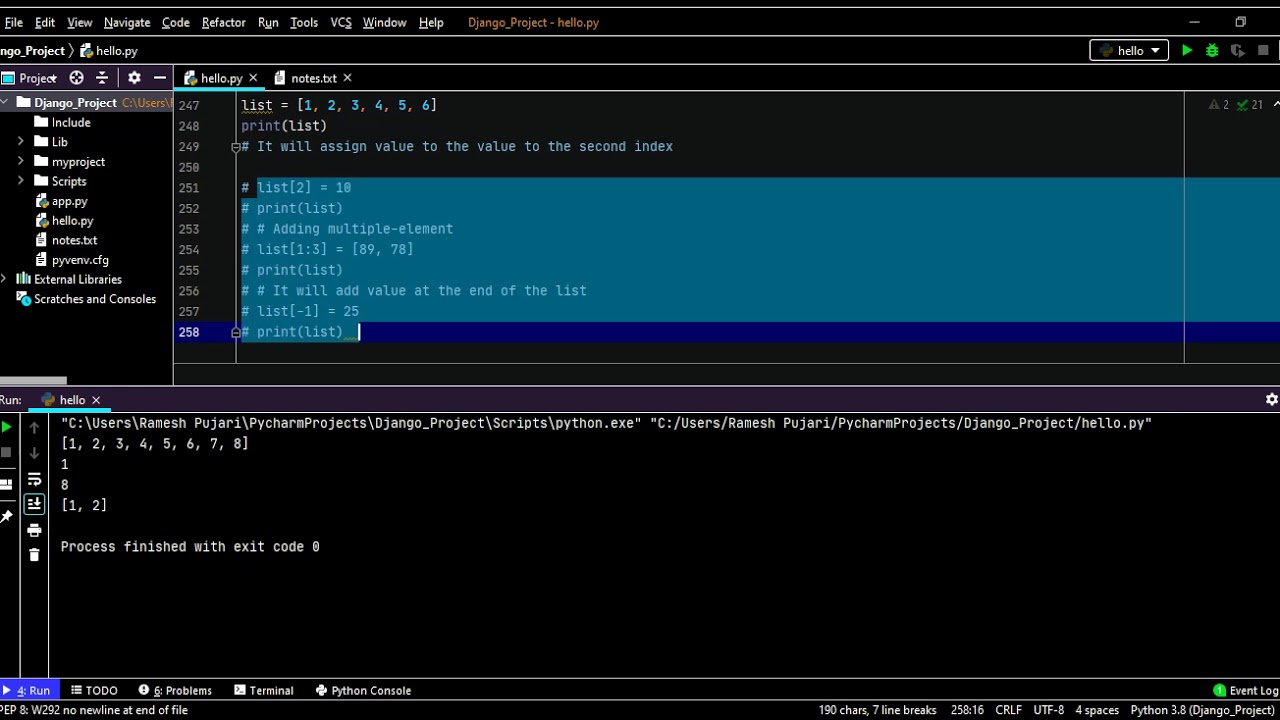Select hello.py in project tree
Image resolution: width=1280 pixels, height=720 pixels.
click(x=72, y=220)
